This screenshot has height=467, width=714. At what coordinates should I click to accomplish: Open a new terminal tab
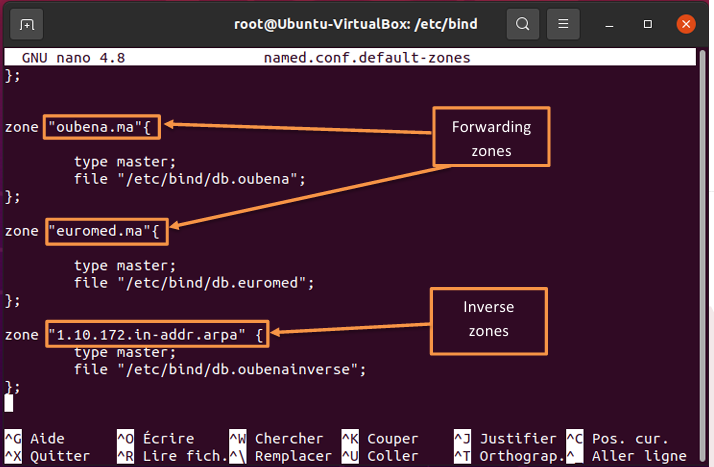point(27,23)
